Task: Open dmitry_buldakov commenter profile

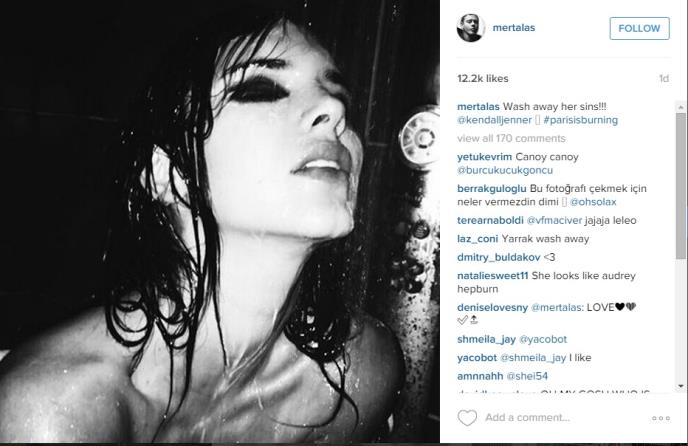Action: tap(498, 257)
